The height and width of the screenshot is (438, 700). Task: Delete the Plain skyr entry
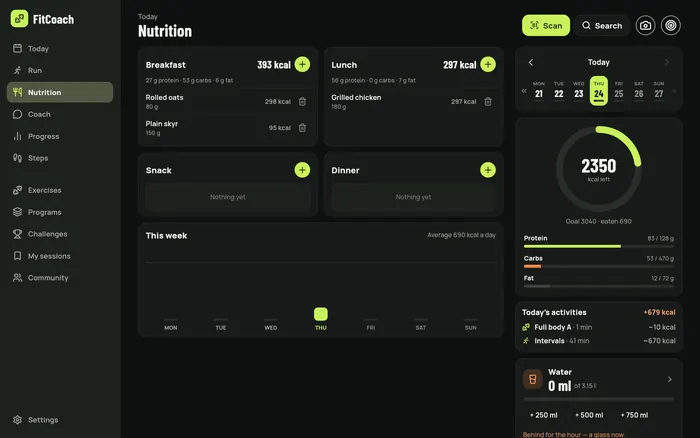coord(302,128)
